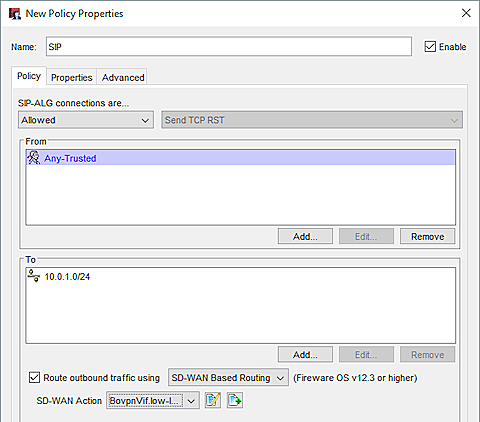This screenshot has width=480, height=422.
Task: Click the Any-Trusted alias icon
Action: pos(34,158)
